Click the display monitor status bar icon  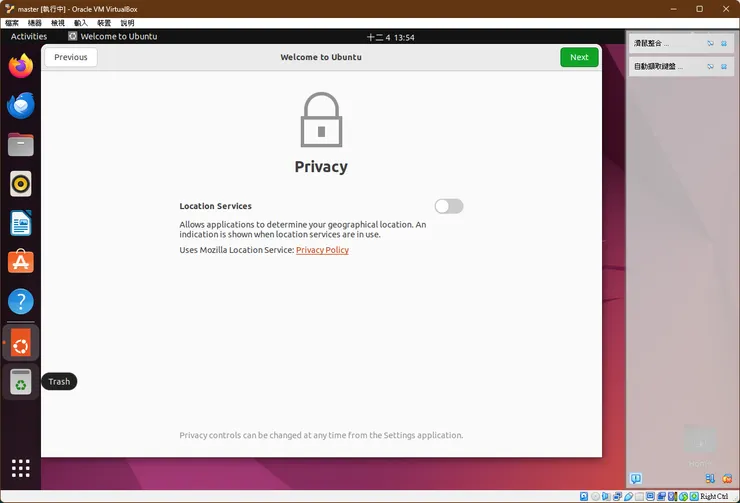(x=650, y=496)
